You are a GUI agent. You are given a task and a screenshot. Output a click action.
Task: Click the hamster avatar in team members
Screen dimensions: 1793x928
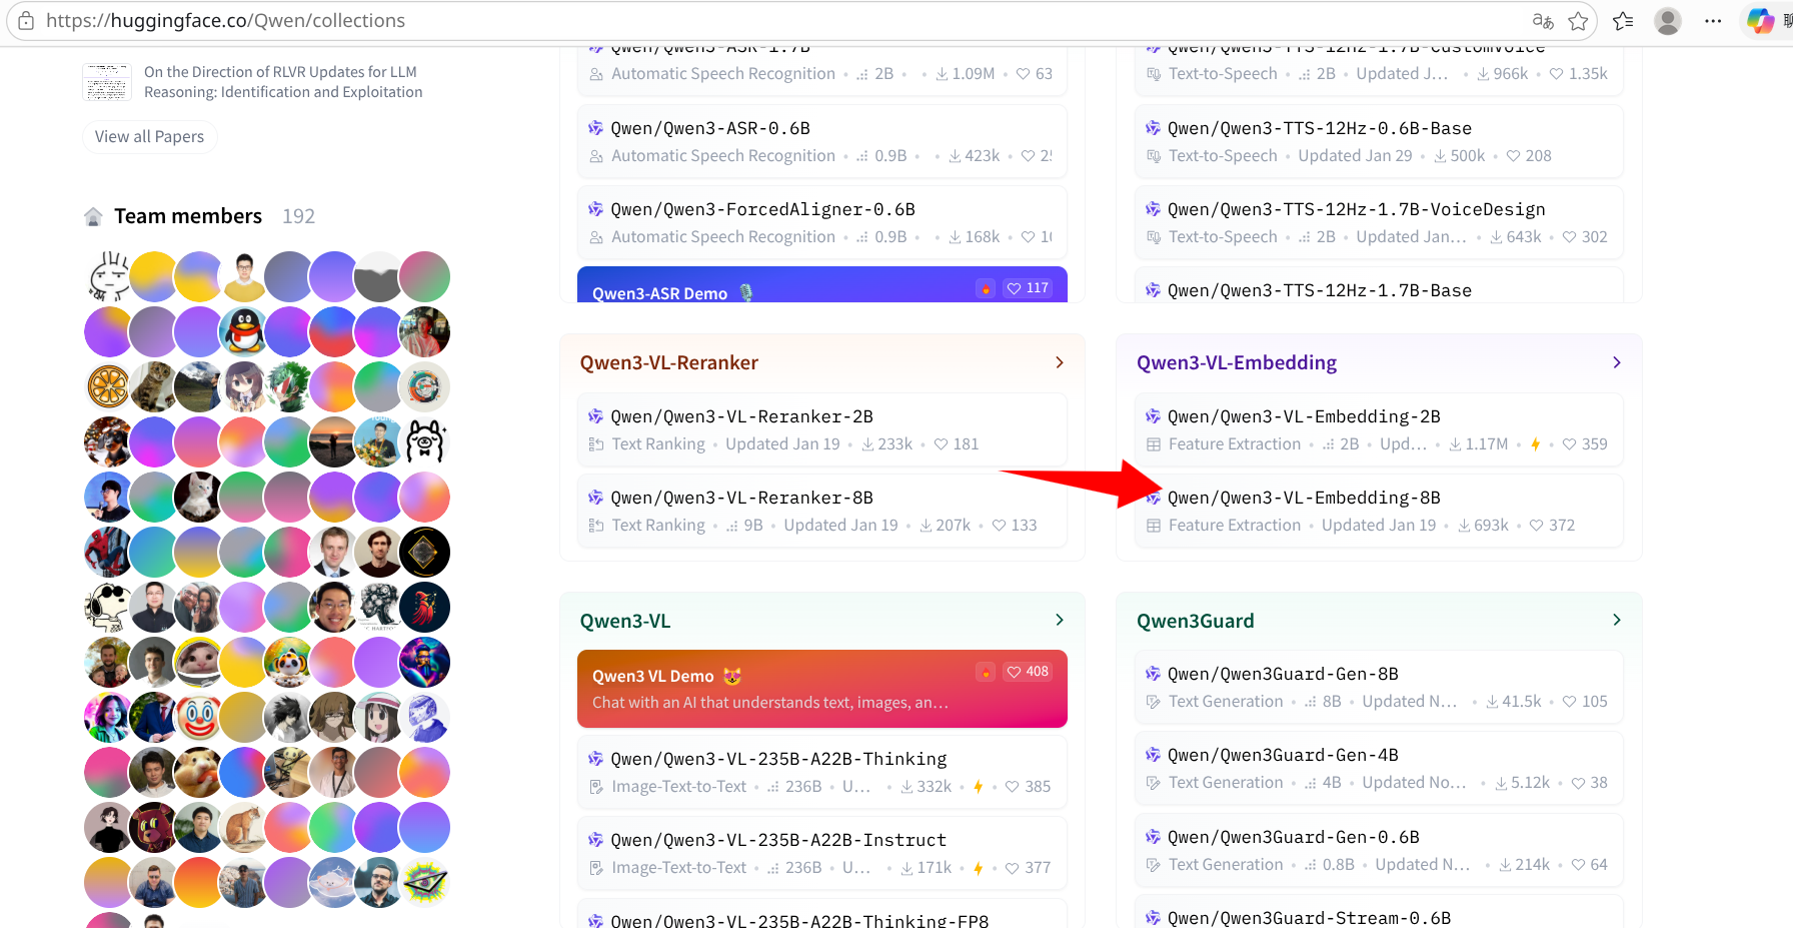[x=198, y=772]
